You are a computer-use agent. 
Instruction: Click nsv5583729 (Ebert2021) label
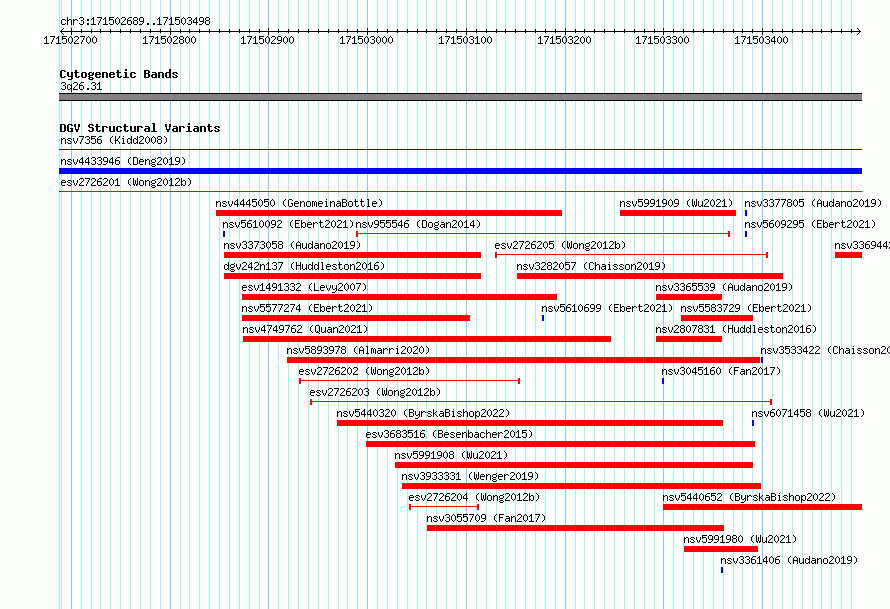pos(746,308)
